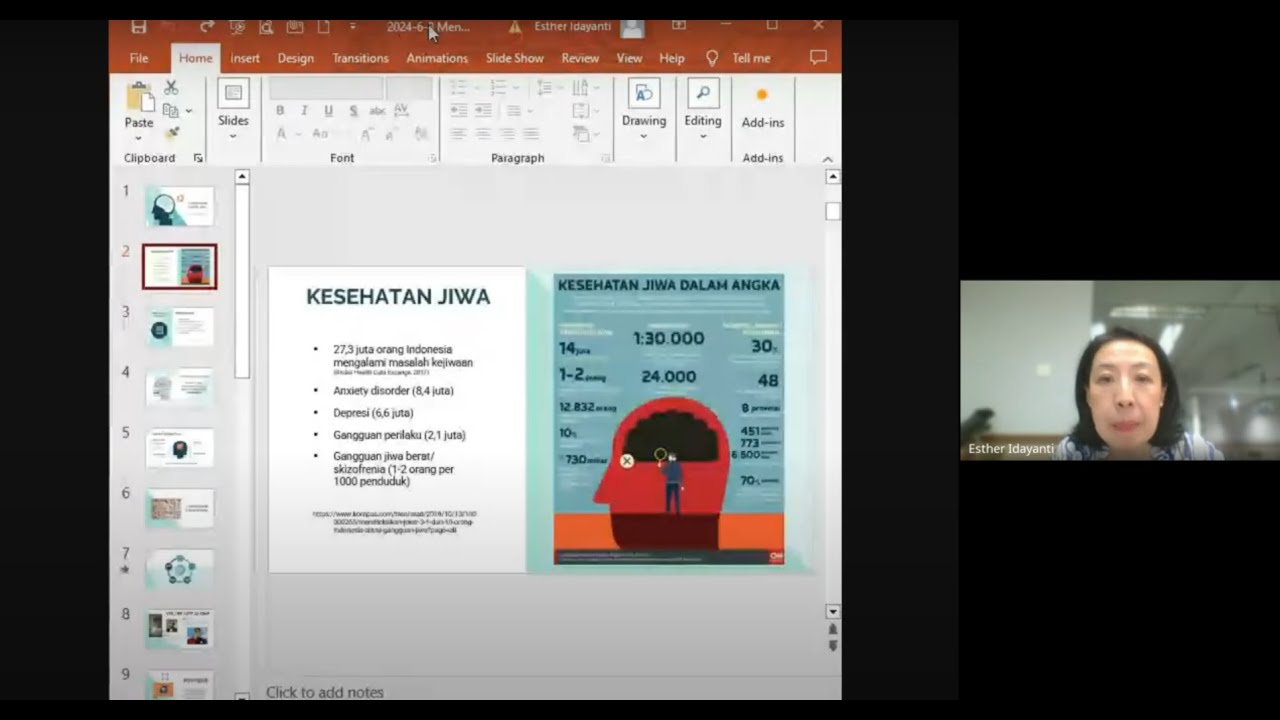Click the orange Add-ins icon

click(762, 95)
